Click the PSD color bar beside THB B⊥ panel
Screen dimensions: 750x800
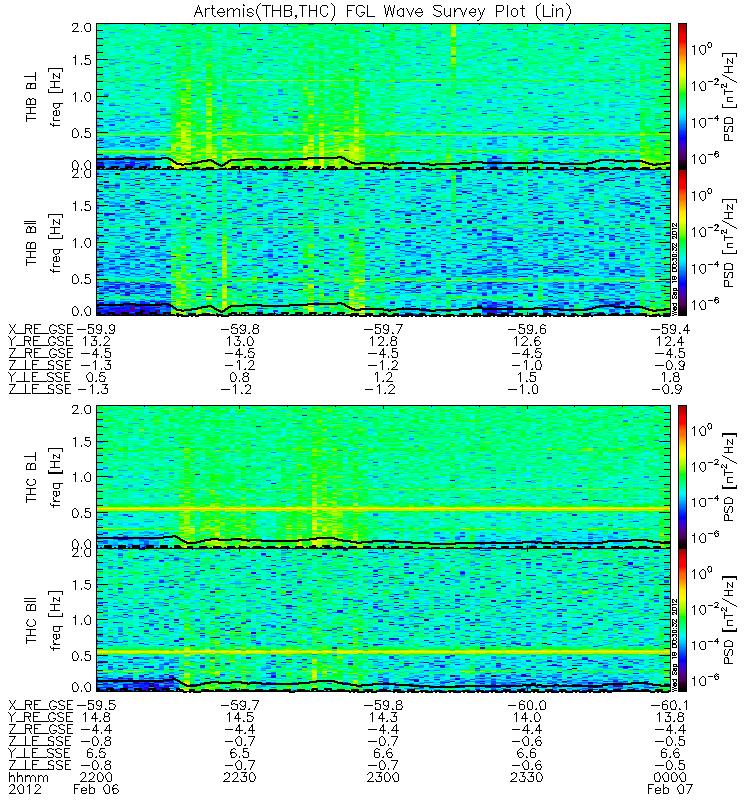682,96
